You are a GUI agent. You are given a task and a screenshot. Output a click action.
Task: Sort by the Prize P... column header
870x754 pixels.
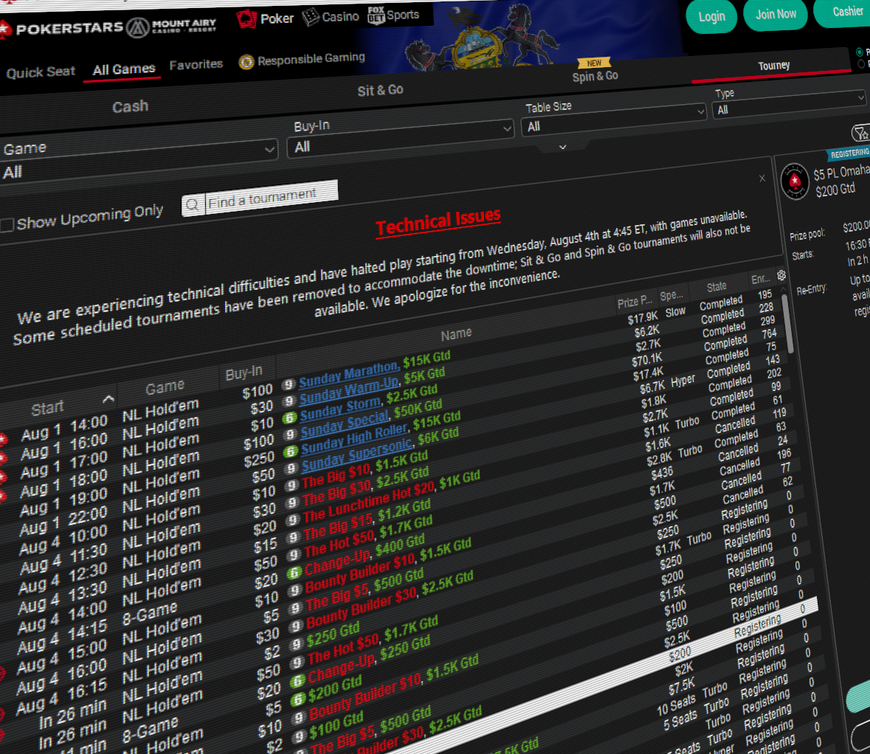click(x=635, y=302)
